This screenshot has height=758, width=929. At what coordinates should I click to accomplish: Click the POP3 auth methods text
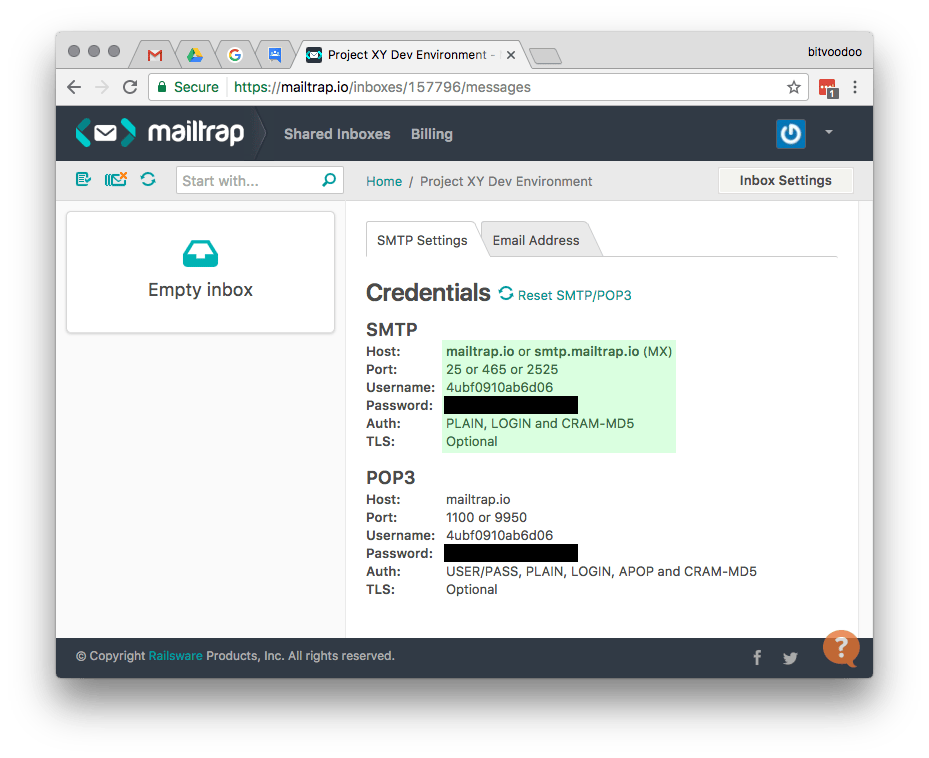click(x=601, y=571)
